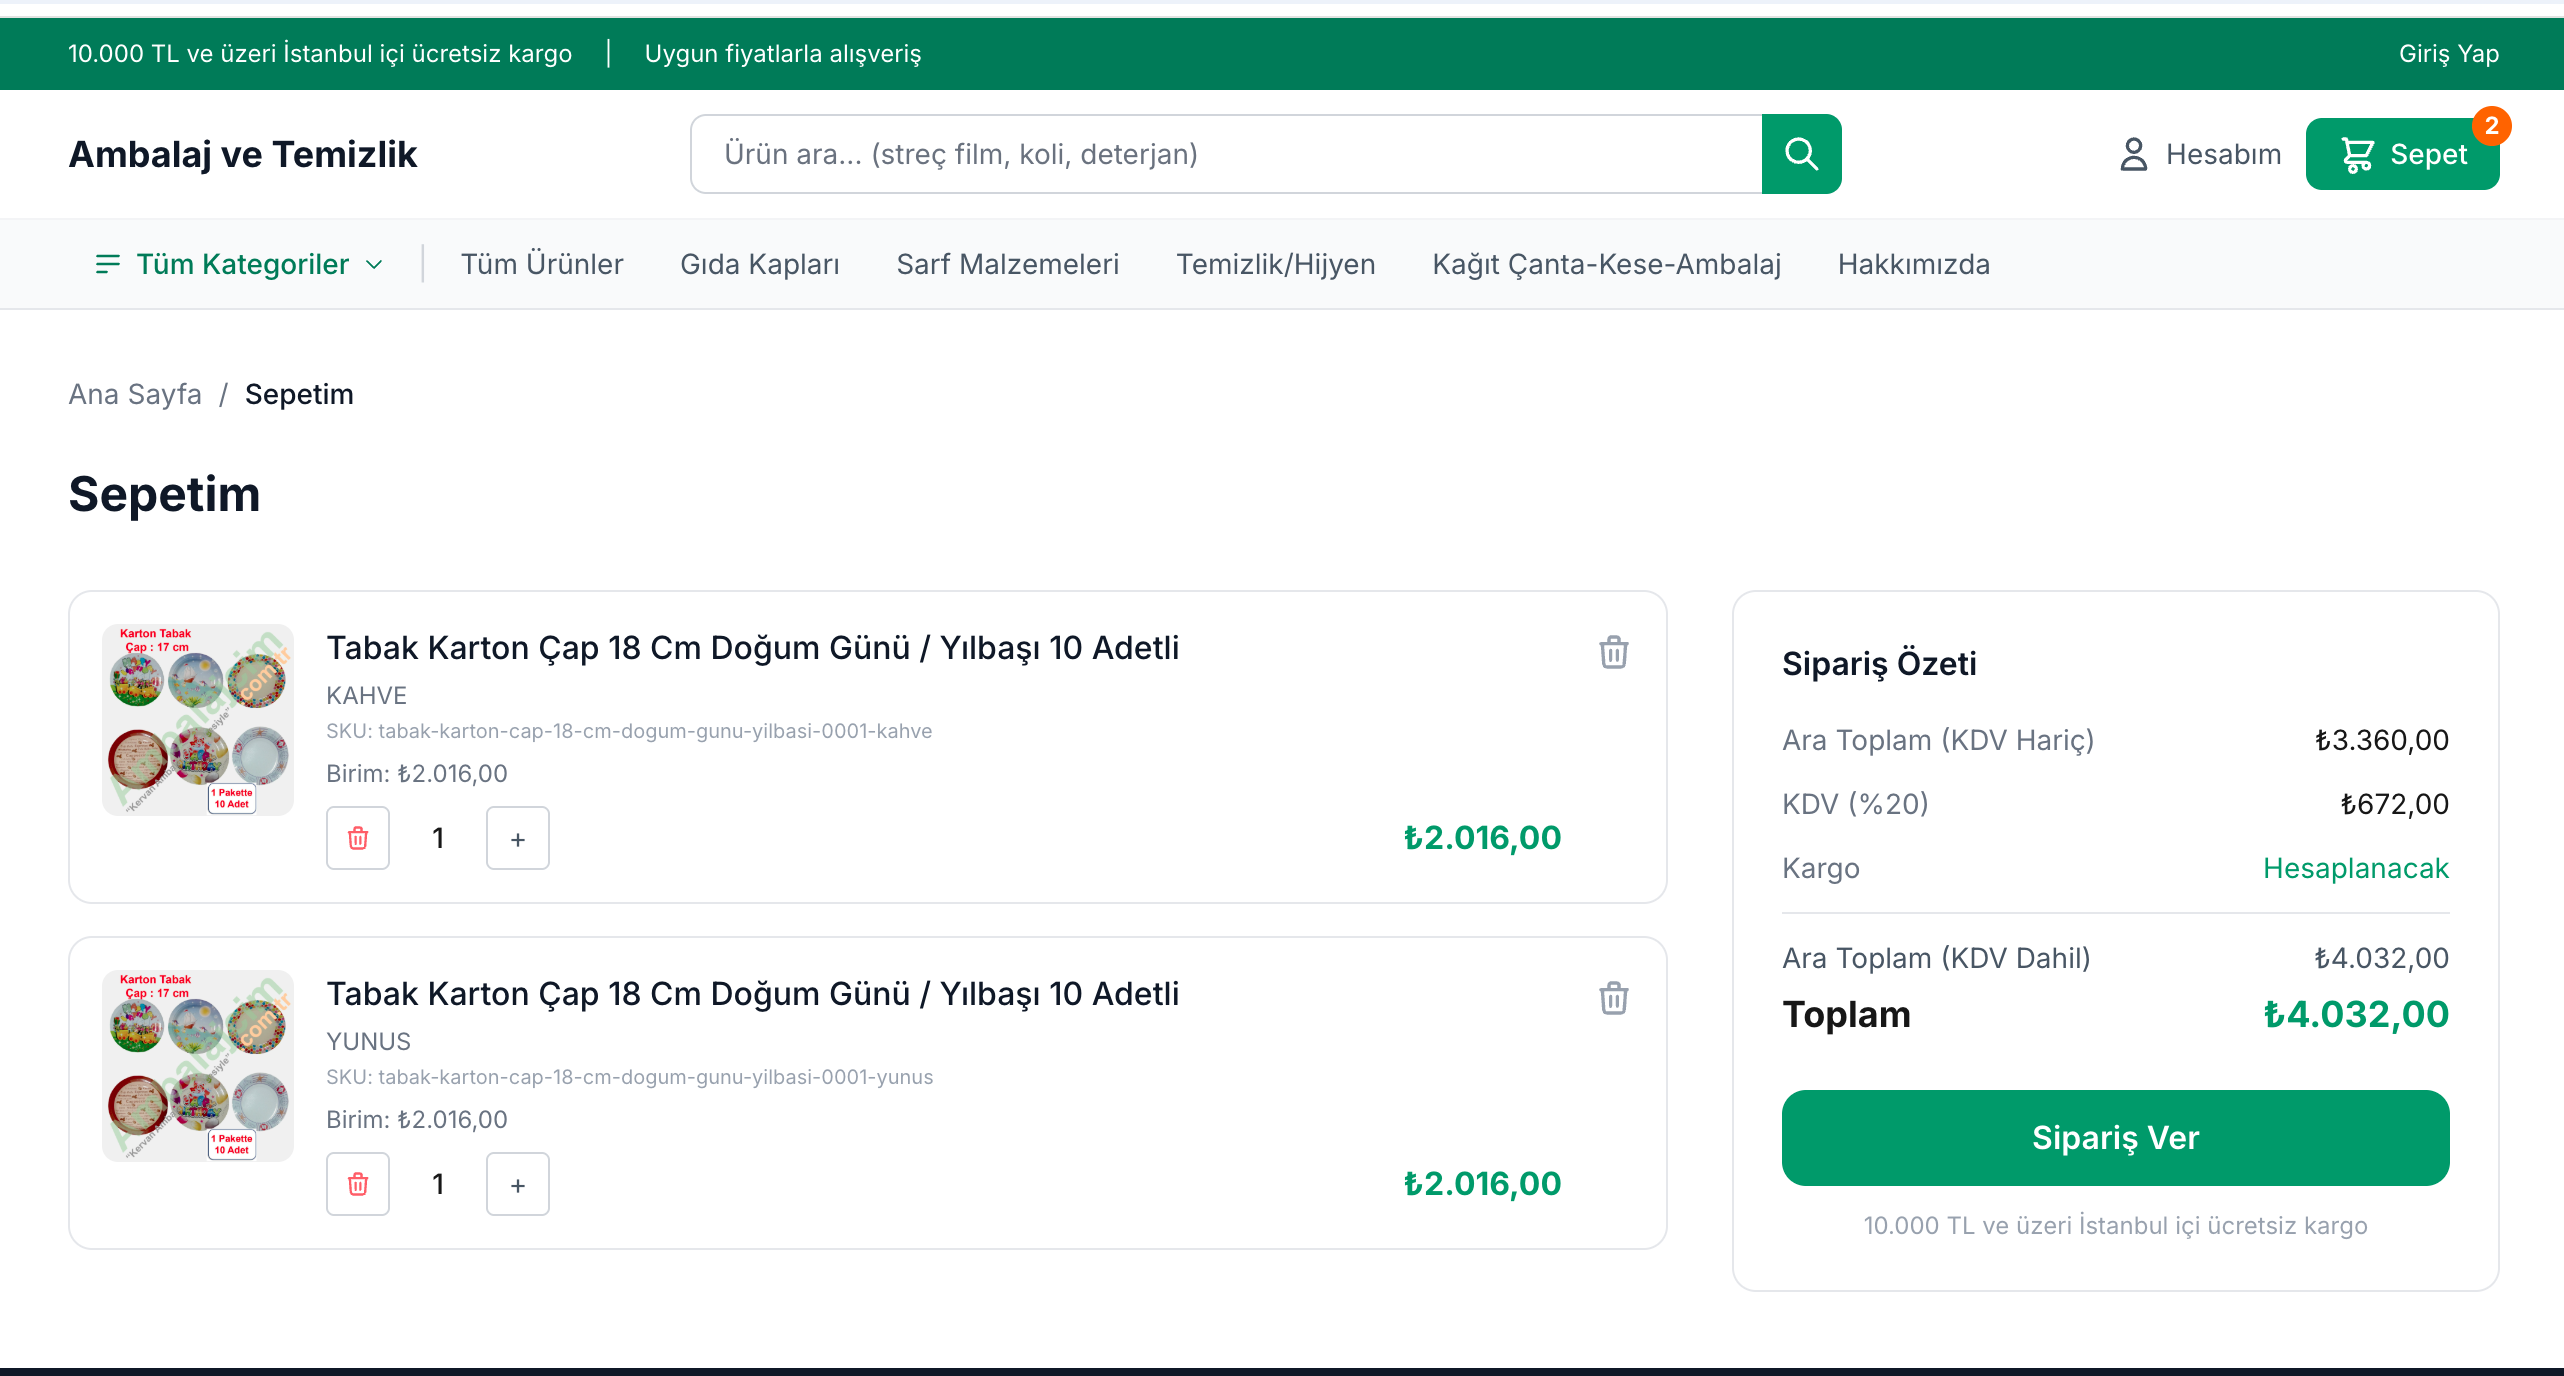This screenshot has width=2564, height=1376.
Task: Open the Sepet cart button
Action: pyautogui.click(x=2402, y=154)
